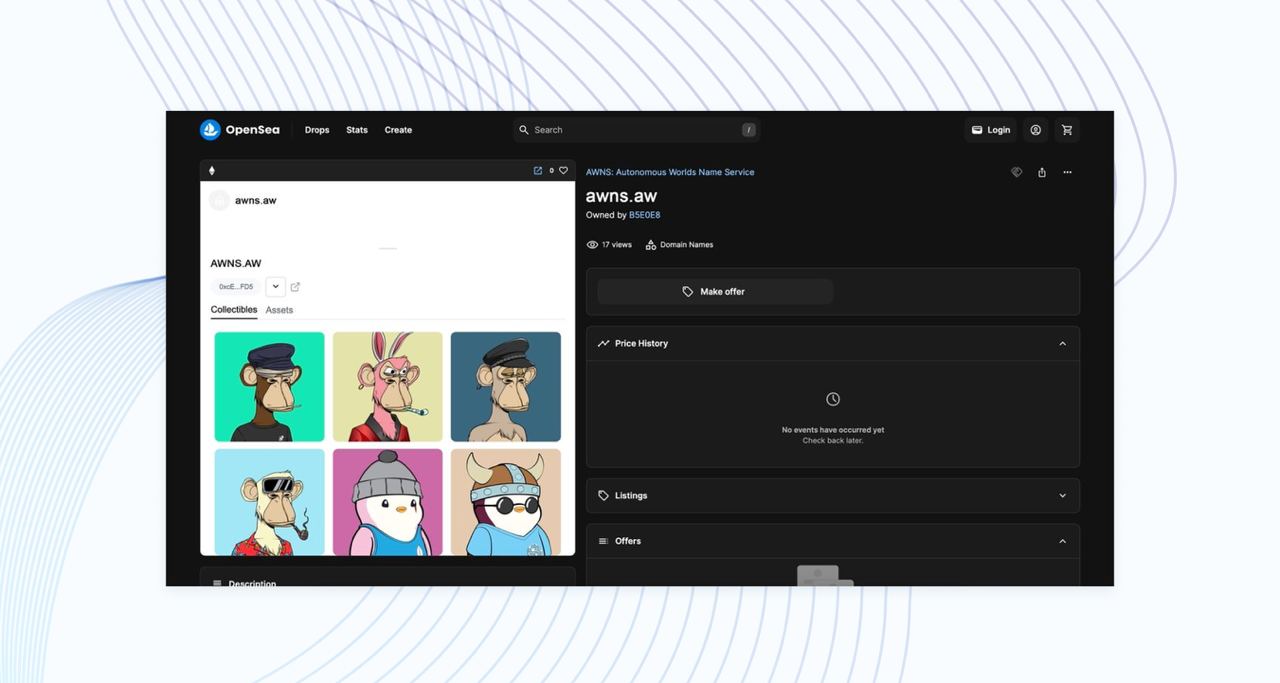Click the Login wallet button
This screenshot has width=1280, height=683.
point(991,130)
